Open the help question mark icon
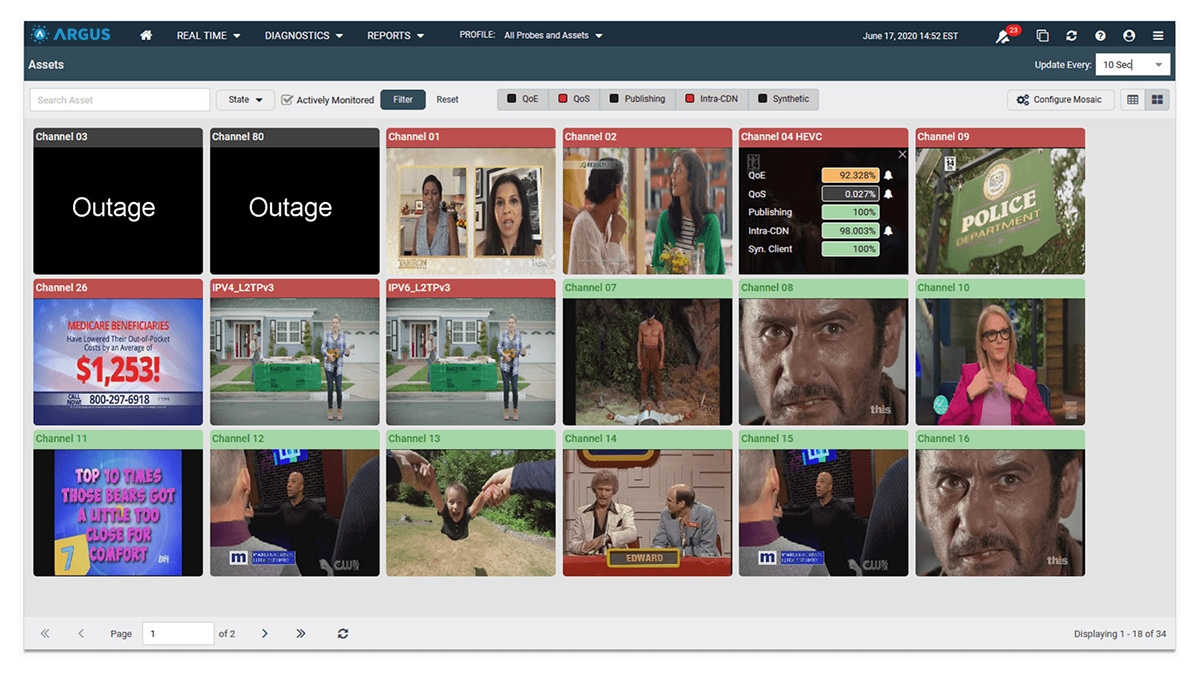 click(1100, 35)
